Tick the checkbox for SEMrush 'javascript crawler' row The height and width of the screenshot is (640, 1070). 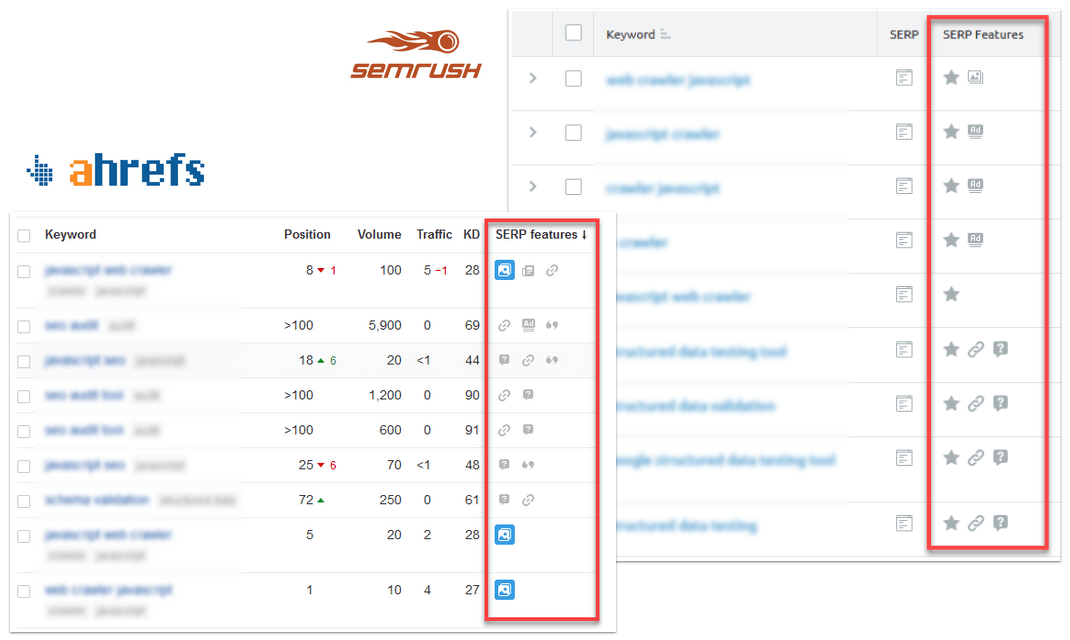coord(573,132)
